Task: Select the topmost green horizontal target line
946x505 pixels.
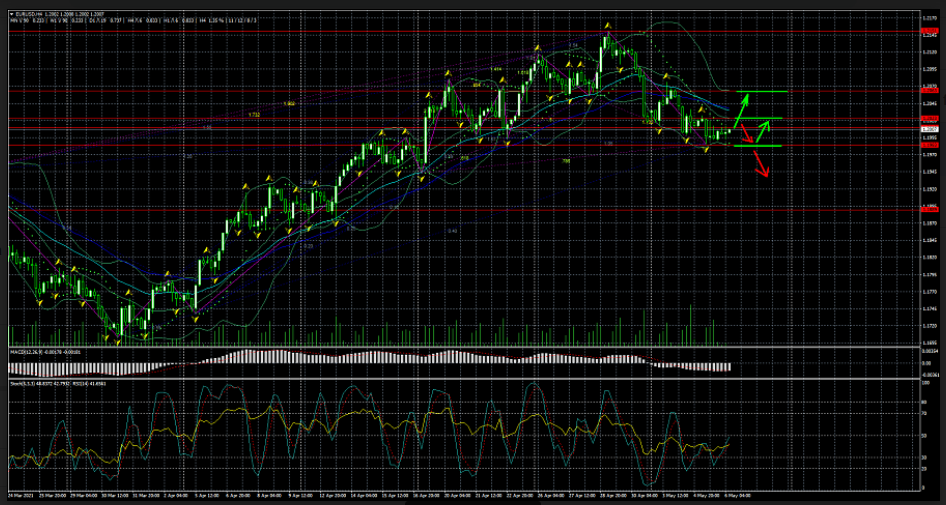Action: click(x=762, y=92)
